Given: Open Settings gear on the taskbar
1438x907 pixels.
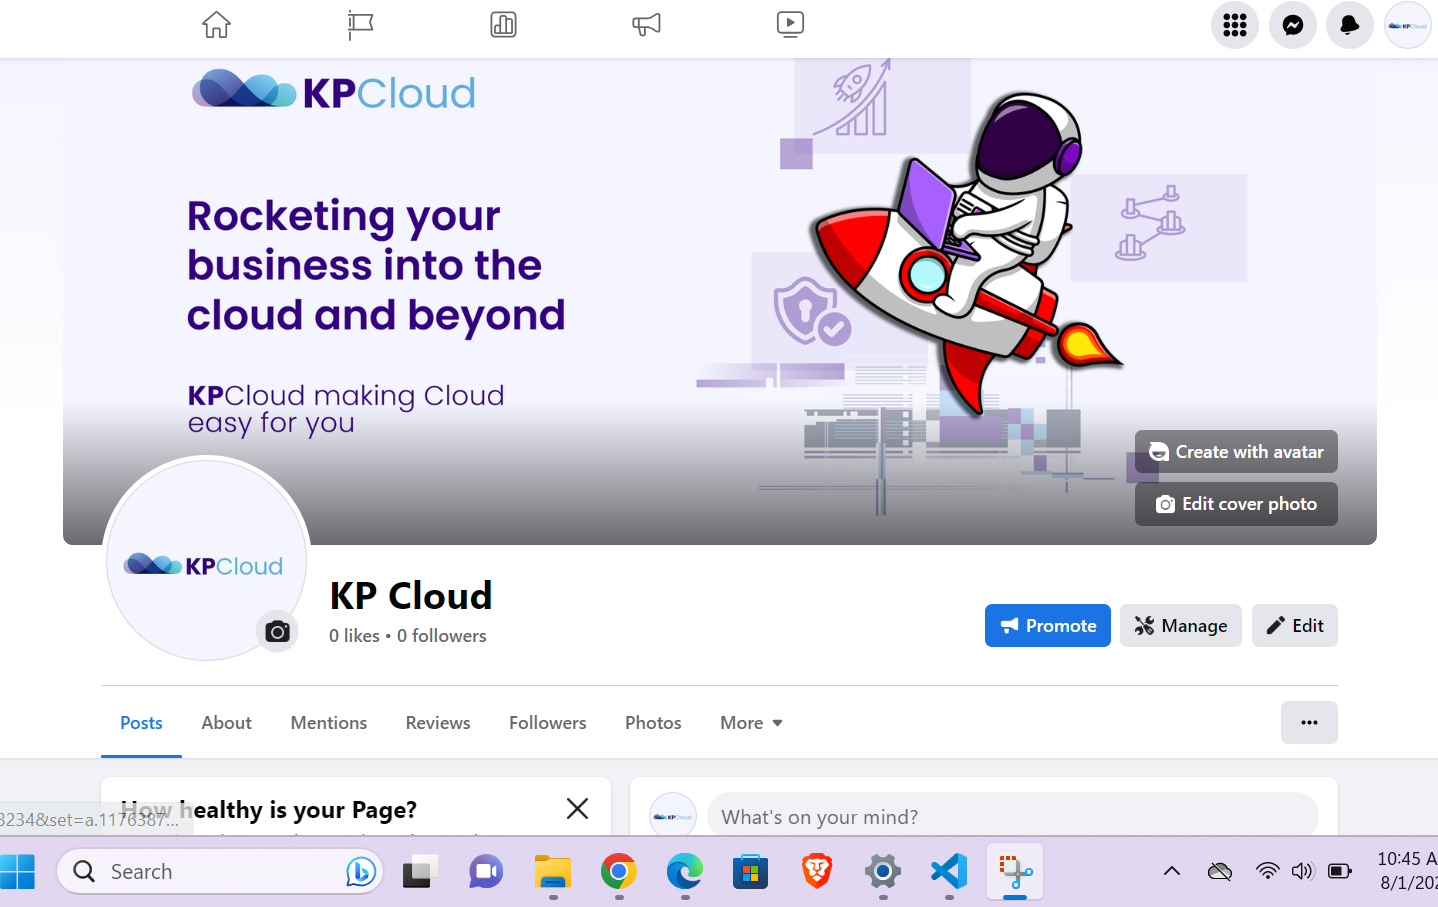Looking at the screenshot, I should [x=883, y=872].
